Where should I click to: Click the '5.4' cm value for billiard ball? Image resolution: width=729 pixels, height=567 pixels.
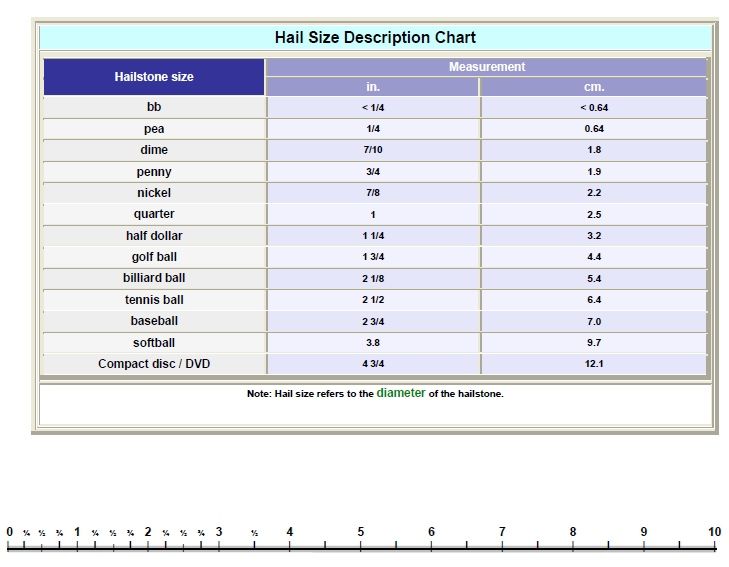point(594,278)
